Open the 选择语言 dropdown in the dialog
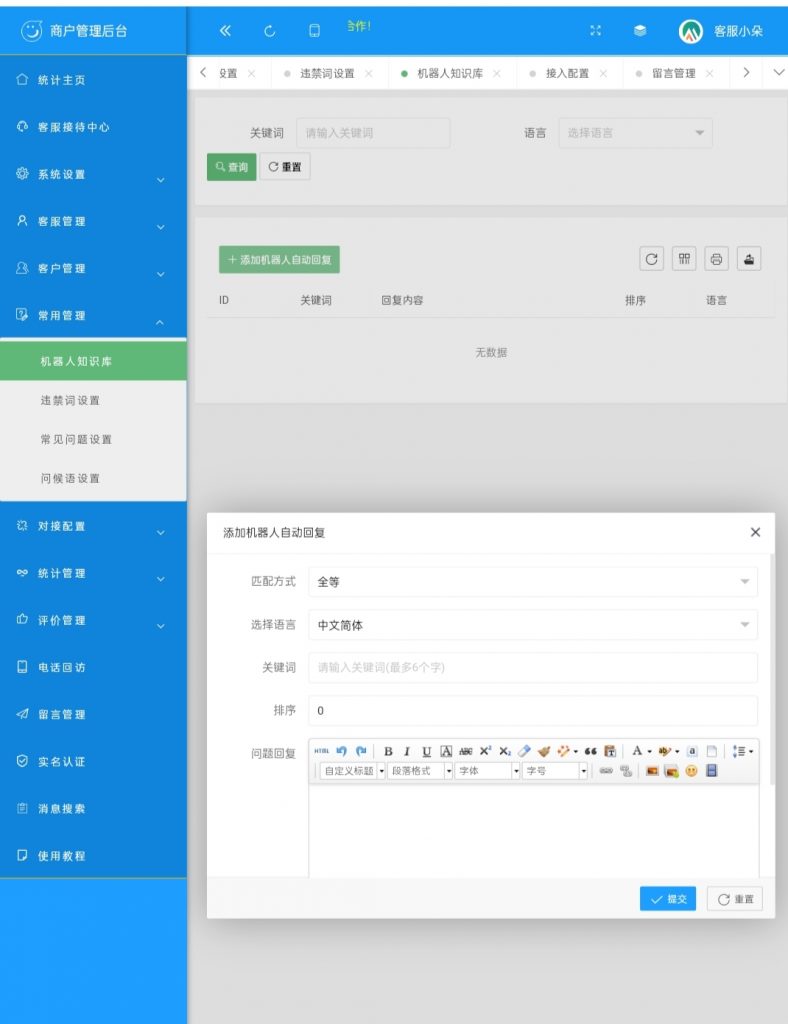The image size is (788, 1024). (x=532, y=625)
